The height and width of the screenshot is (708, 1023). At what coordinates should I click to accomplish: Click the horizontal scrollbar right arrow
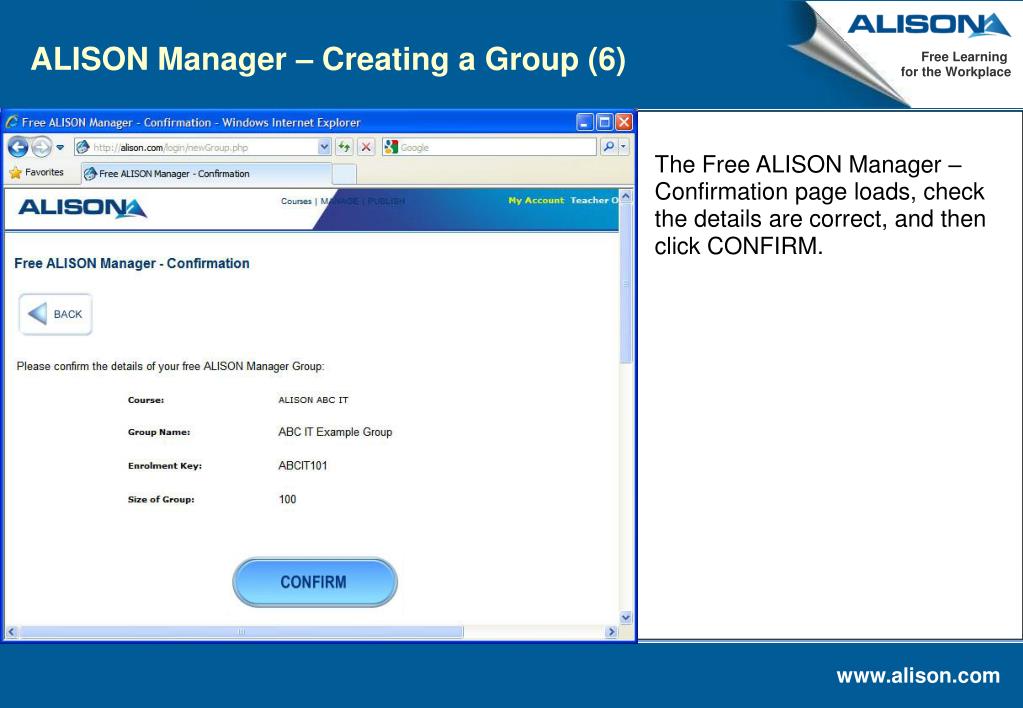(611, 632)
